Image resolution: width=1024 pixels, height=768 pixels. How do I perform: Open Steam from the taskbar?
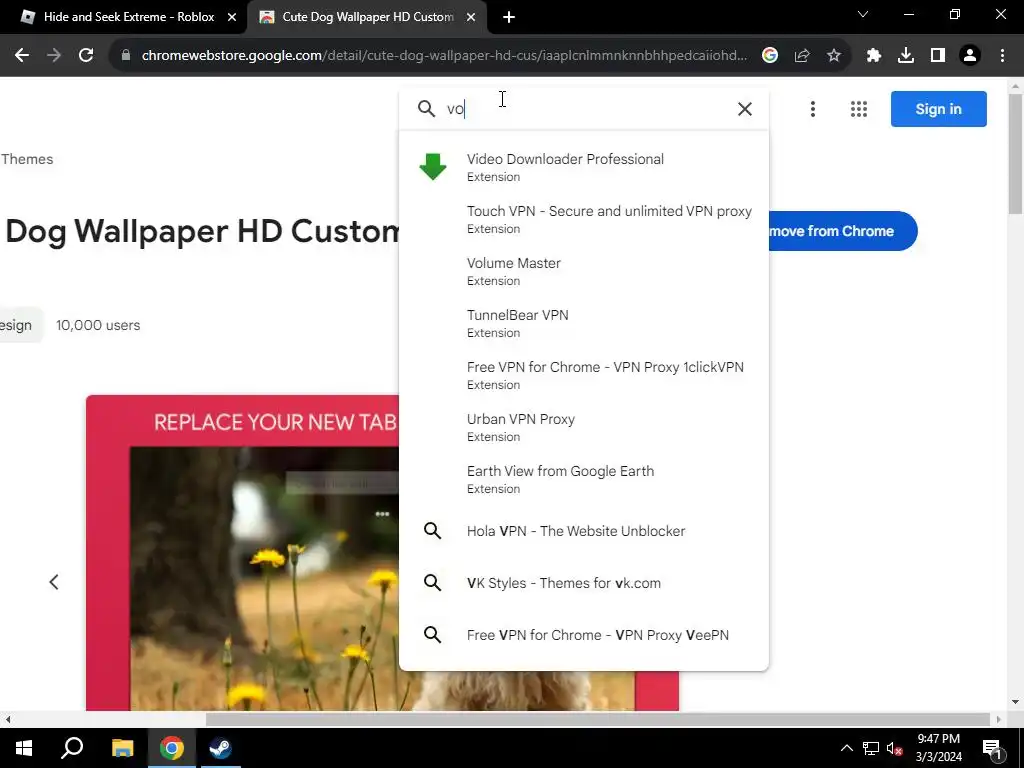(x=220, y=748)
